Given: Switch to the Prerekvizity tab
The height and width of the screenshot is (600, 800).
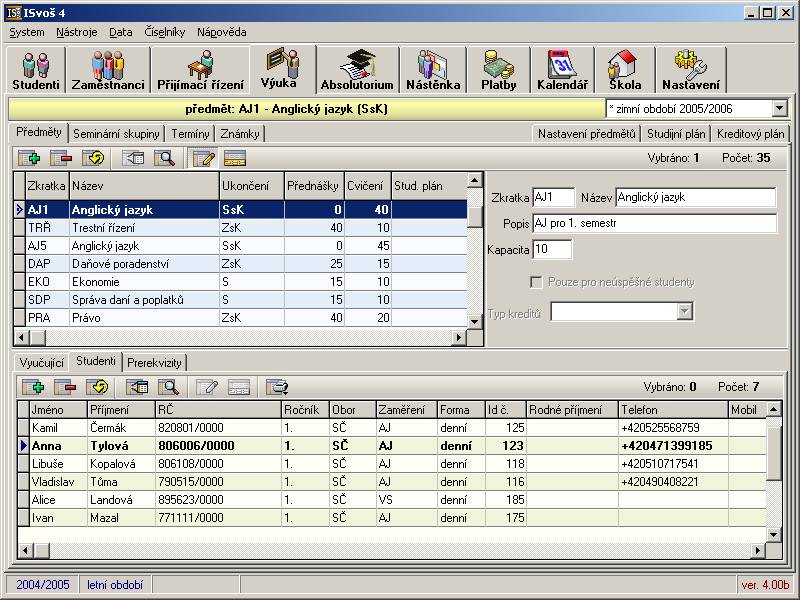Looking at the screenshot, I should point(155,363).
